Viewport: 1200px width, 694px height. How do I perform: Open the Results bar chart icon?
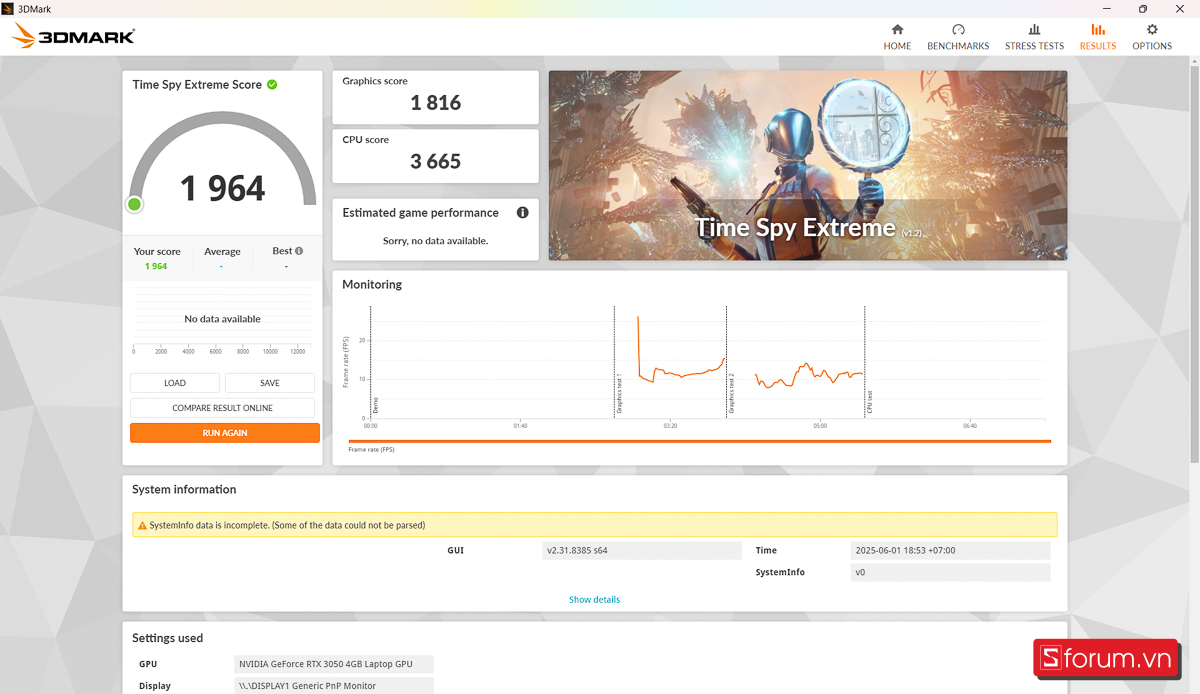point(1098,30)
